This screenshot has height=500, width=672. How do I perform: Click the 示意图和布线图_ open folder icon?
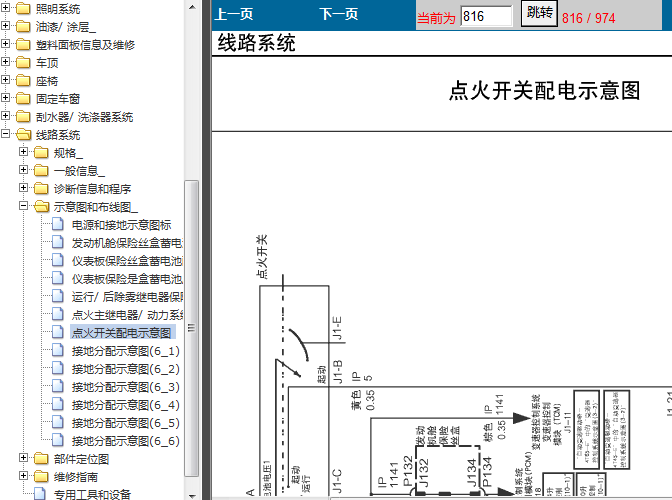(42, 207)
